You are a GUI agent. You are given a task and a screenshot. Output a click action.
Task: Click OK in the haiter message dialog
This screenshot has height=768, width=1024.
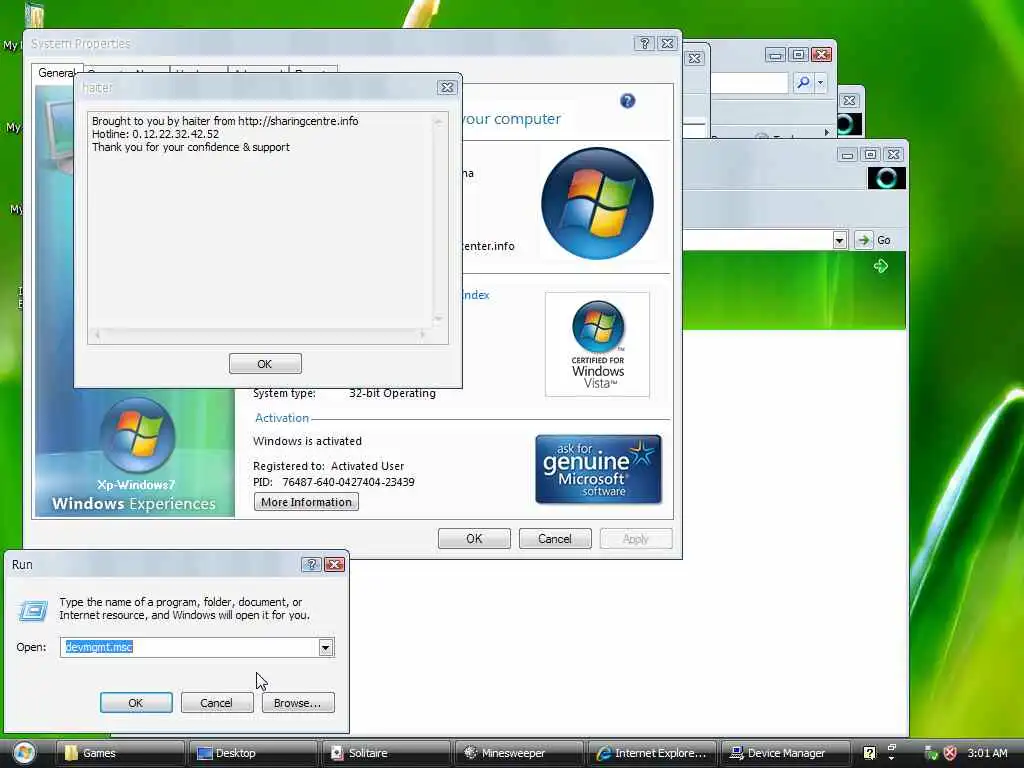tap(265, 364)
